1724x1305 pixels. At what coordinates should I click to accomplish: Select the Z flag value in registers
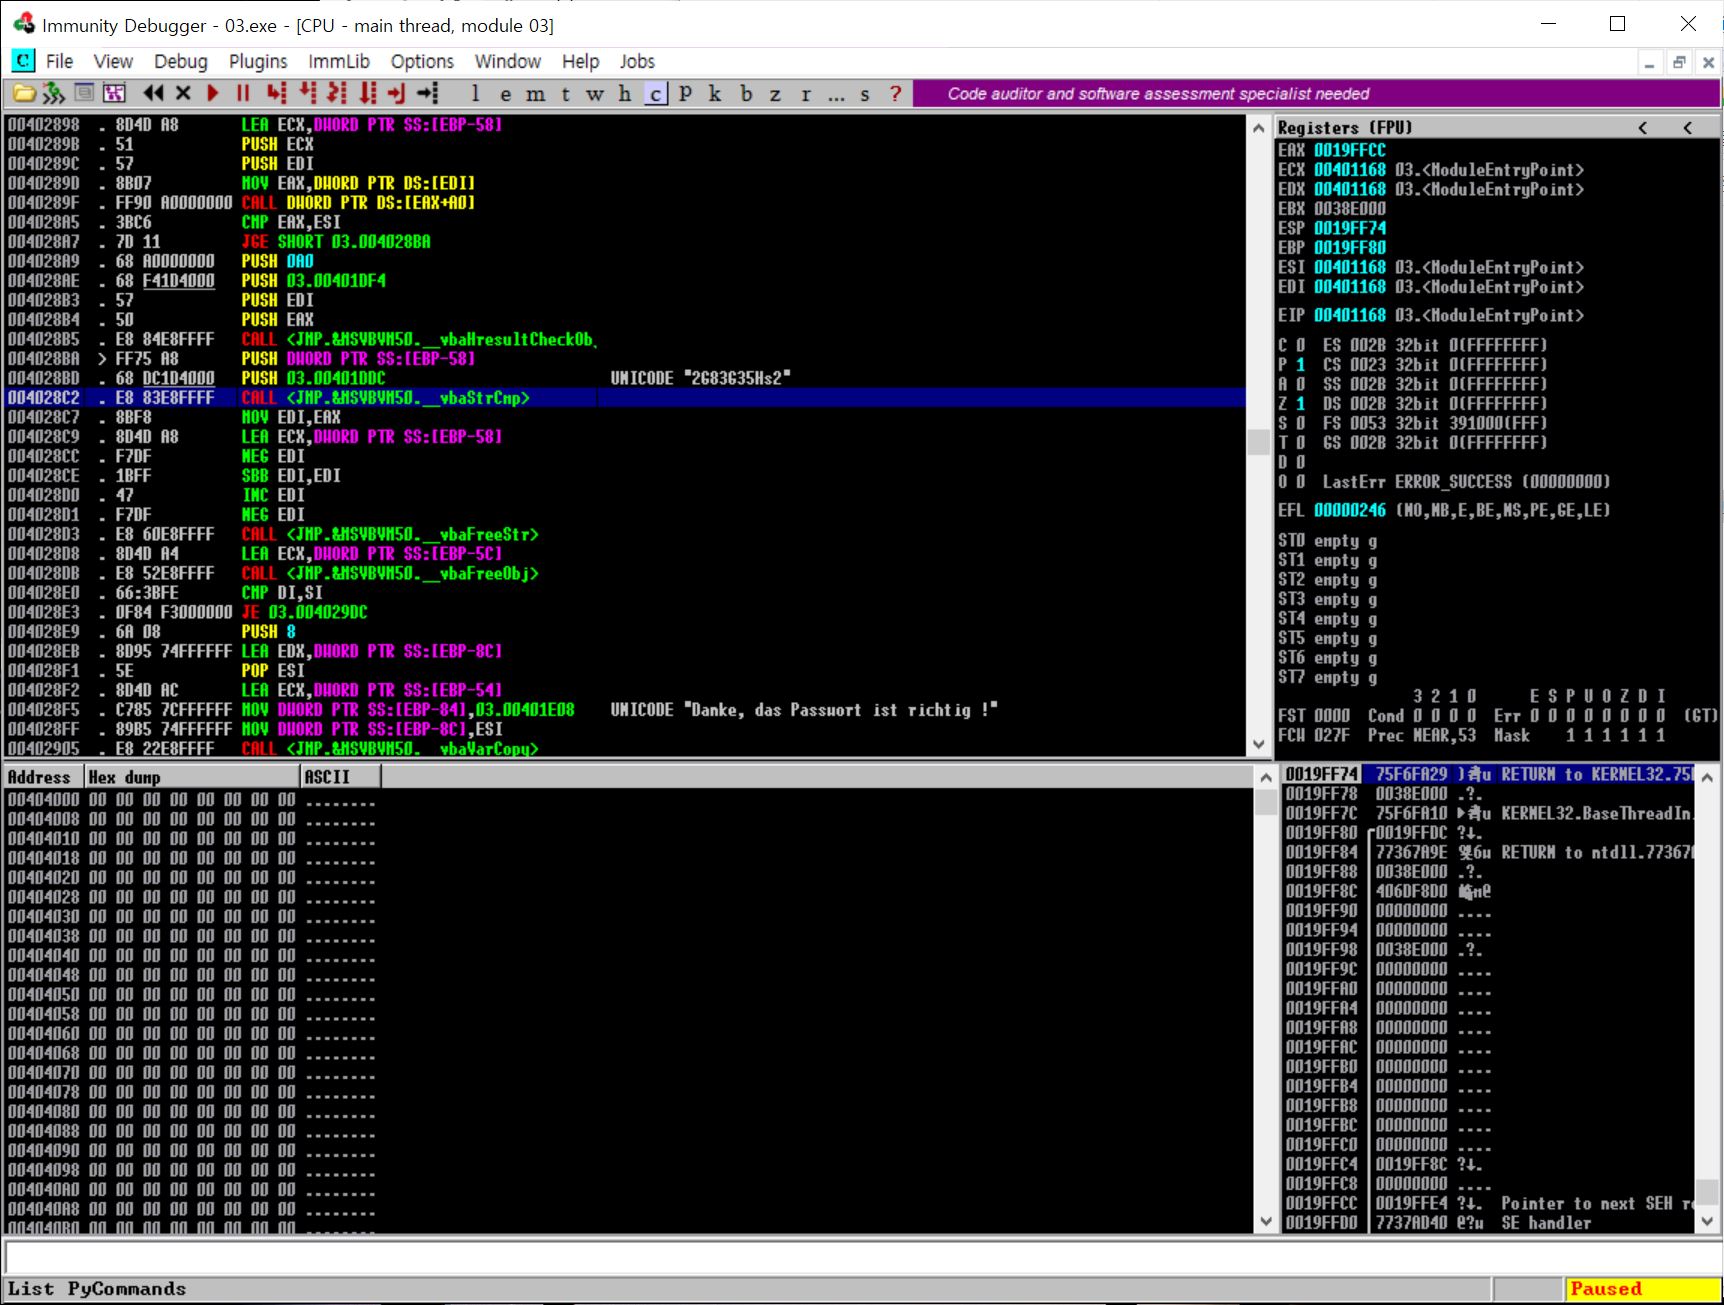tap(1300, 404)
